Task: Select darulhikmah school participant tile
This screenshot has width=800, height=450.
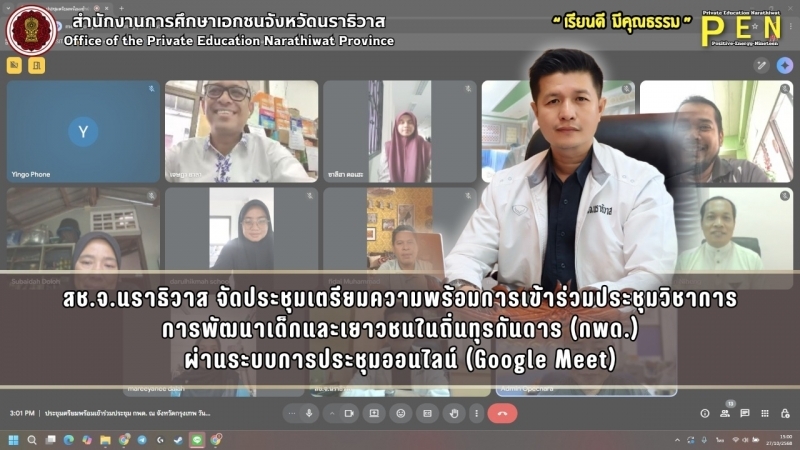Action: click(x=241, y=238)
